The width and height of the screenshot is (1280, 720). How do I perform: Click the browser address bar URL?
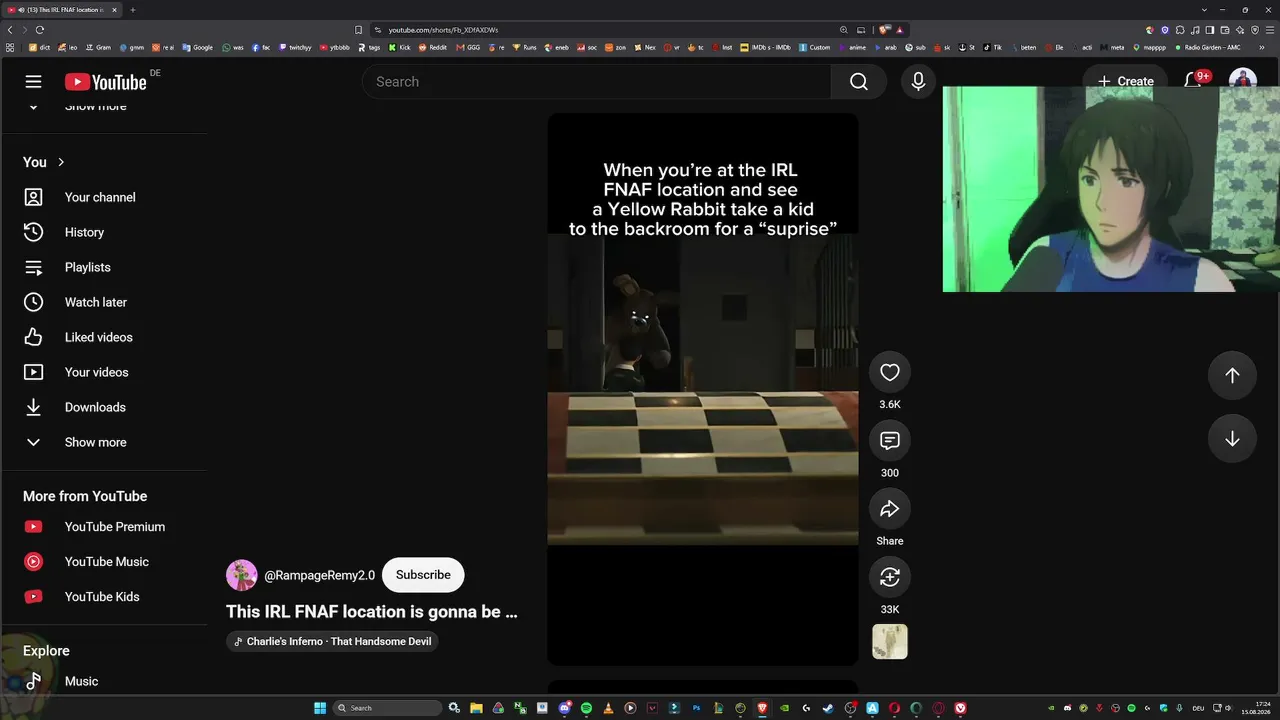click(x=443, y=30)
